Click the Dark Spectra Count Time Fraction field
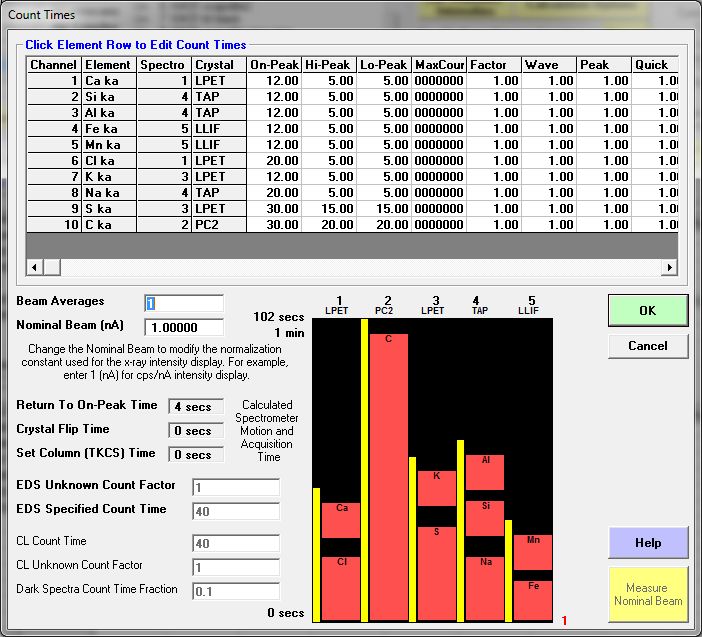 (235, 591)
